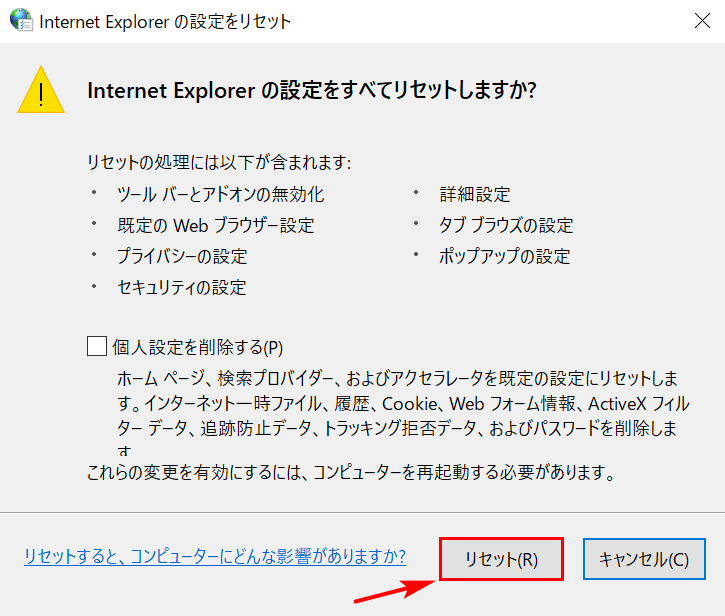Click the list item 既定の Web ブラウザー設定
Screen dimensions: 725x616
click(216, 226)
